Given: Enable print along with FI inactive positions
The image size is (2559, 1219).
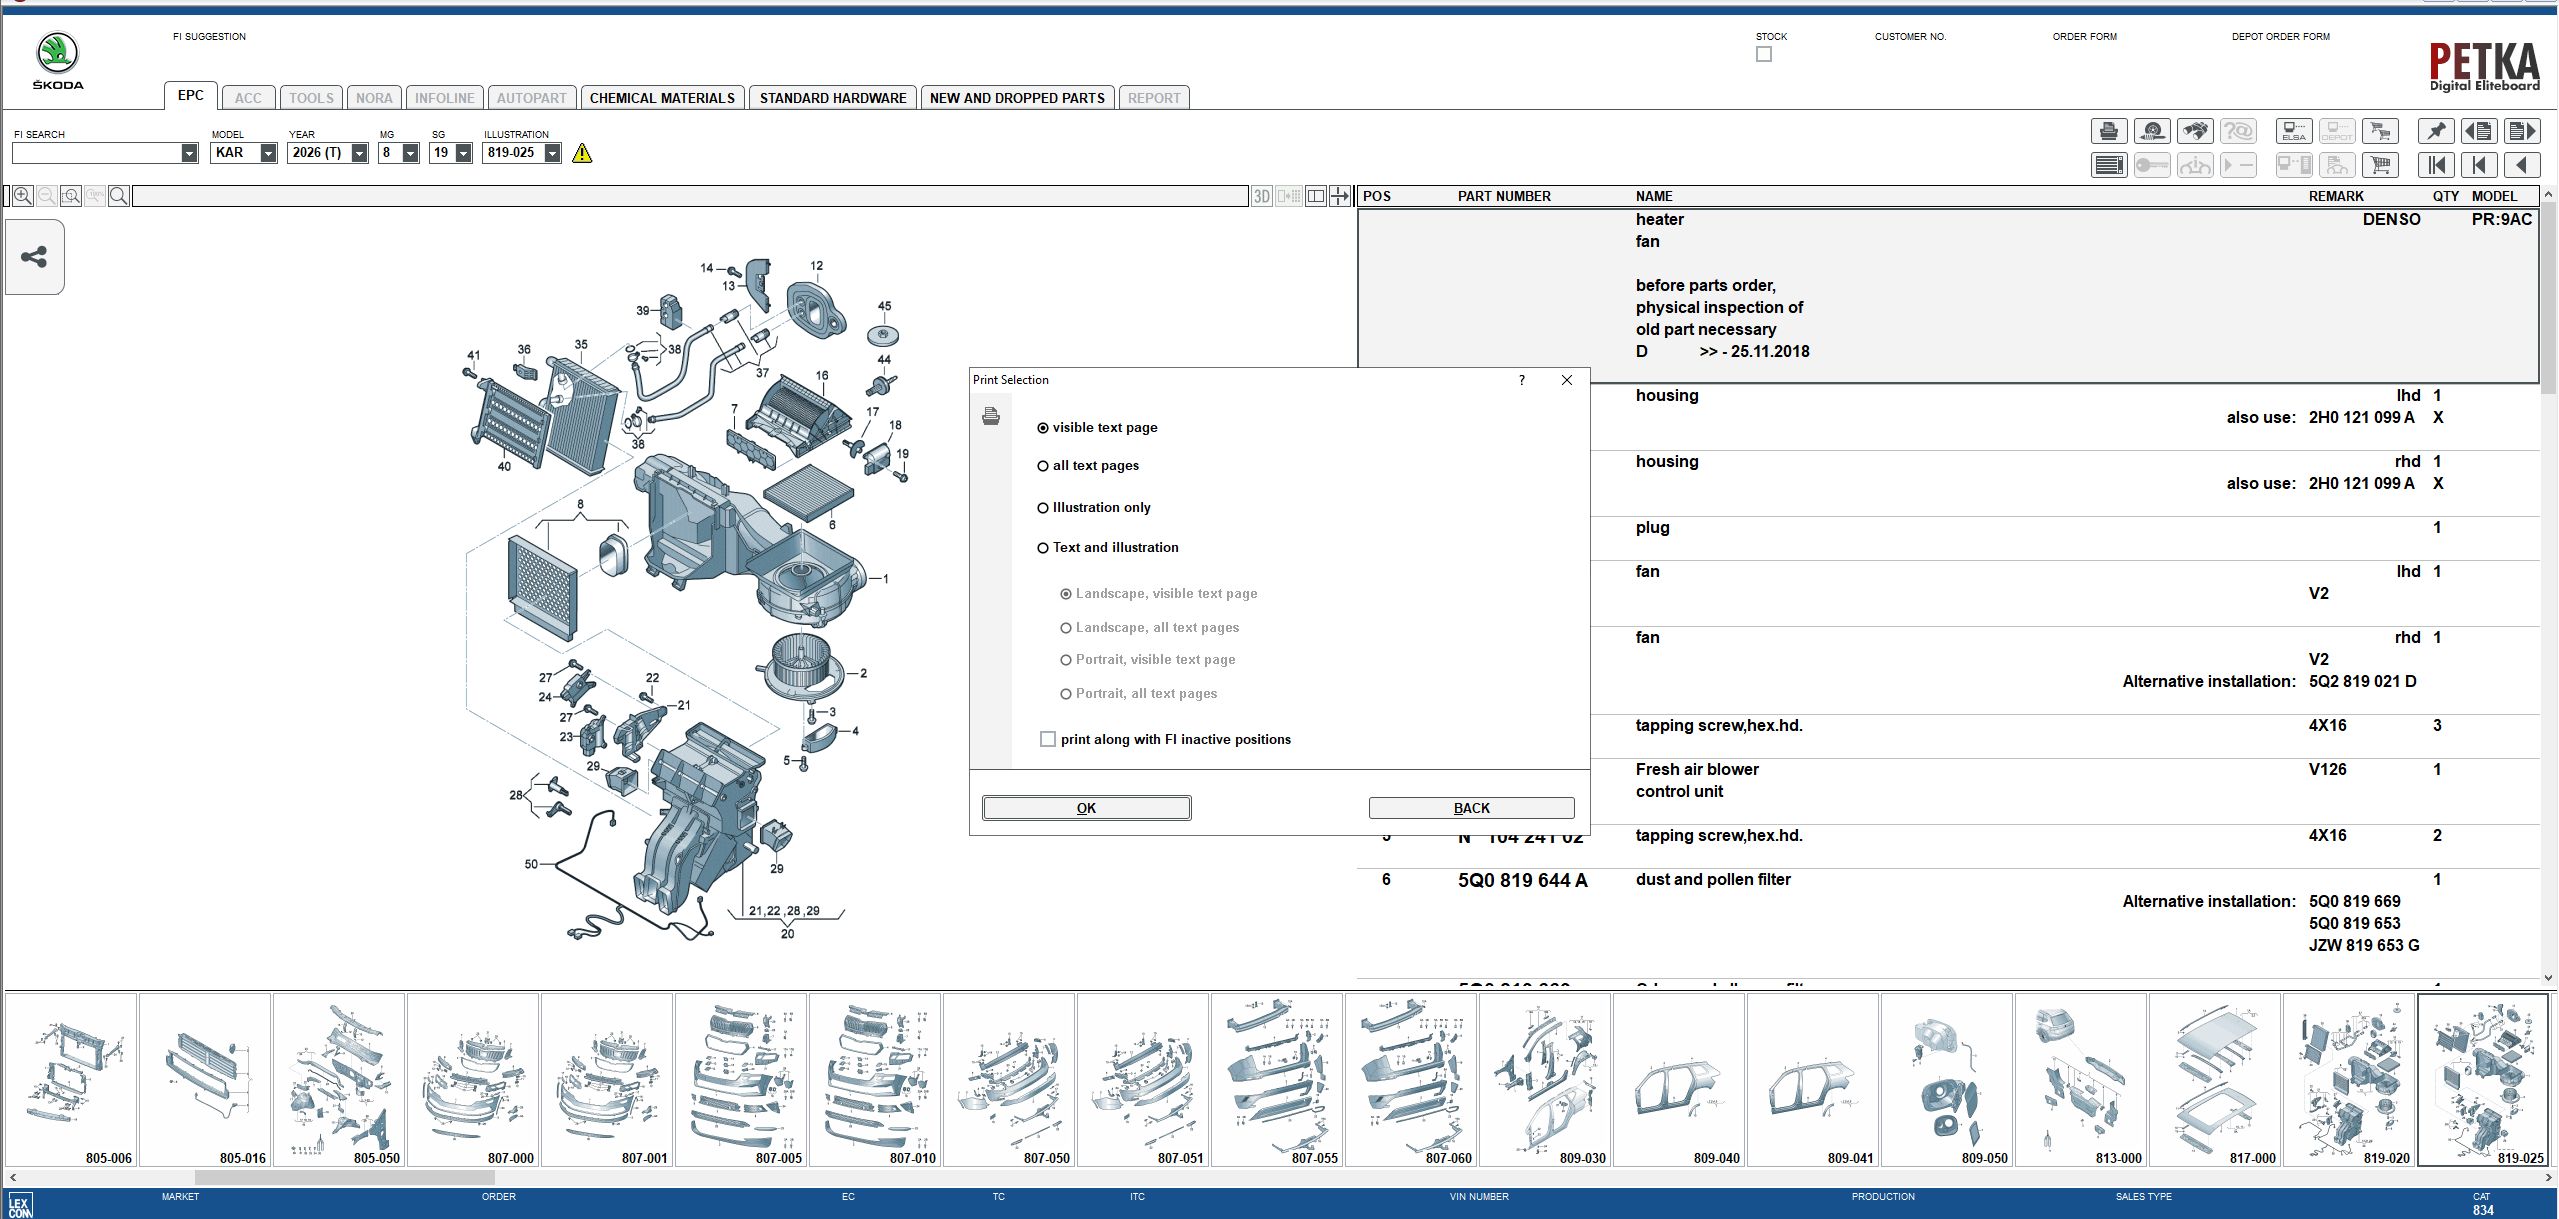Looking at the screenshot, I should tap(1048, 738).
